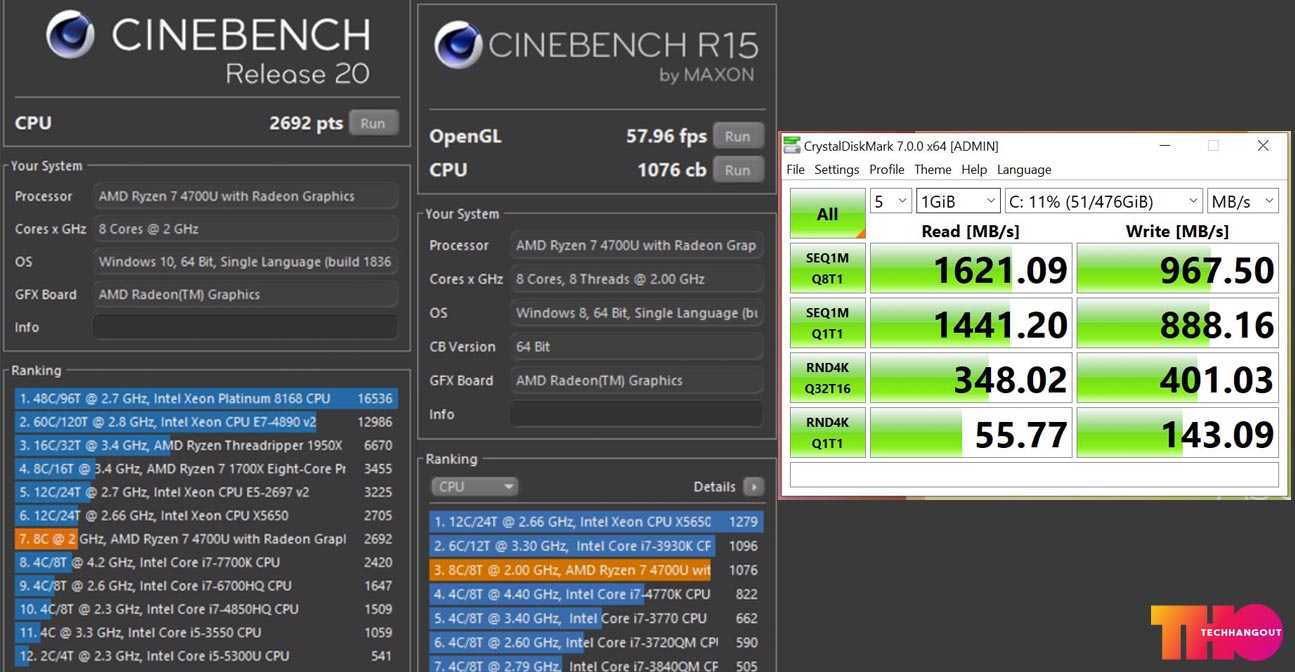Select the Threadripper 1950X ranking row
Image resolution: width=1295 pixels, height=672 pixels.
click(x=204, y=445)
